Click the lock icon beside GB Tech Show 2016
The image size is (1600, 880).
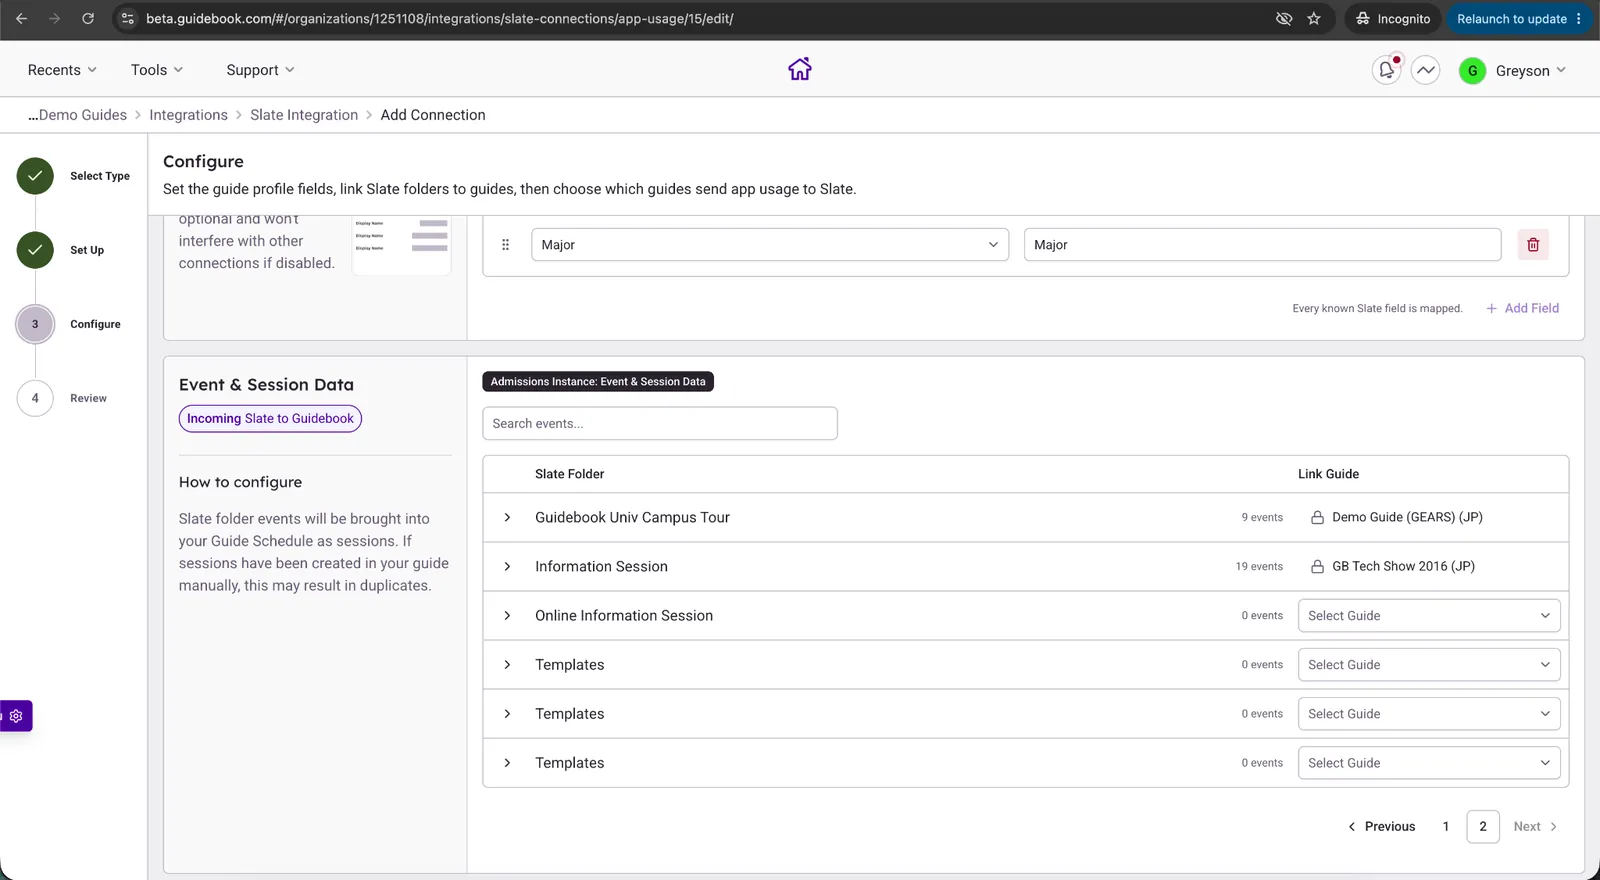click(x=1318, y=567)
